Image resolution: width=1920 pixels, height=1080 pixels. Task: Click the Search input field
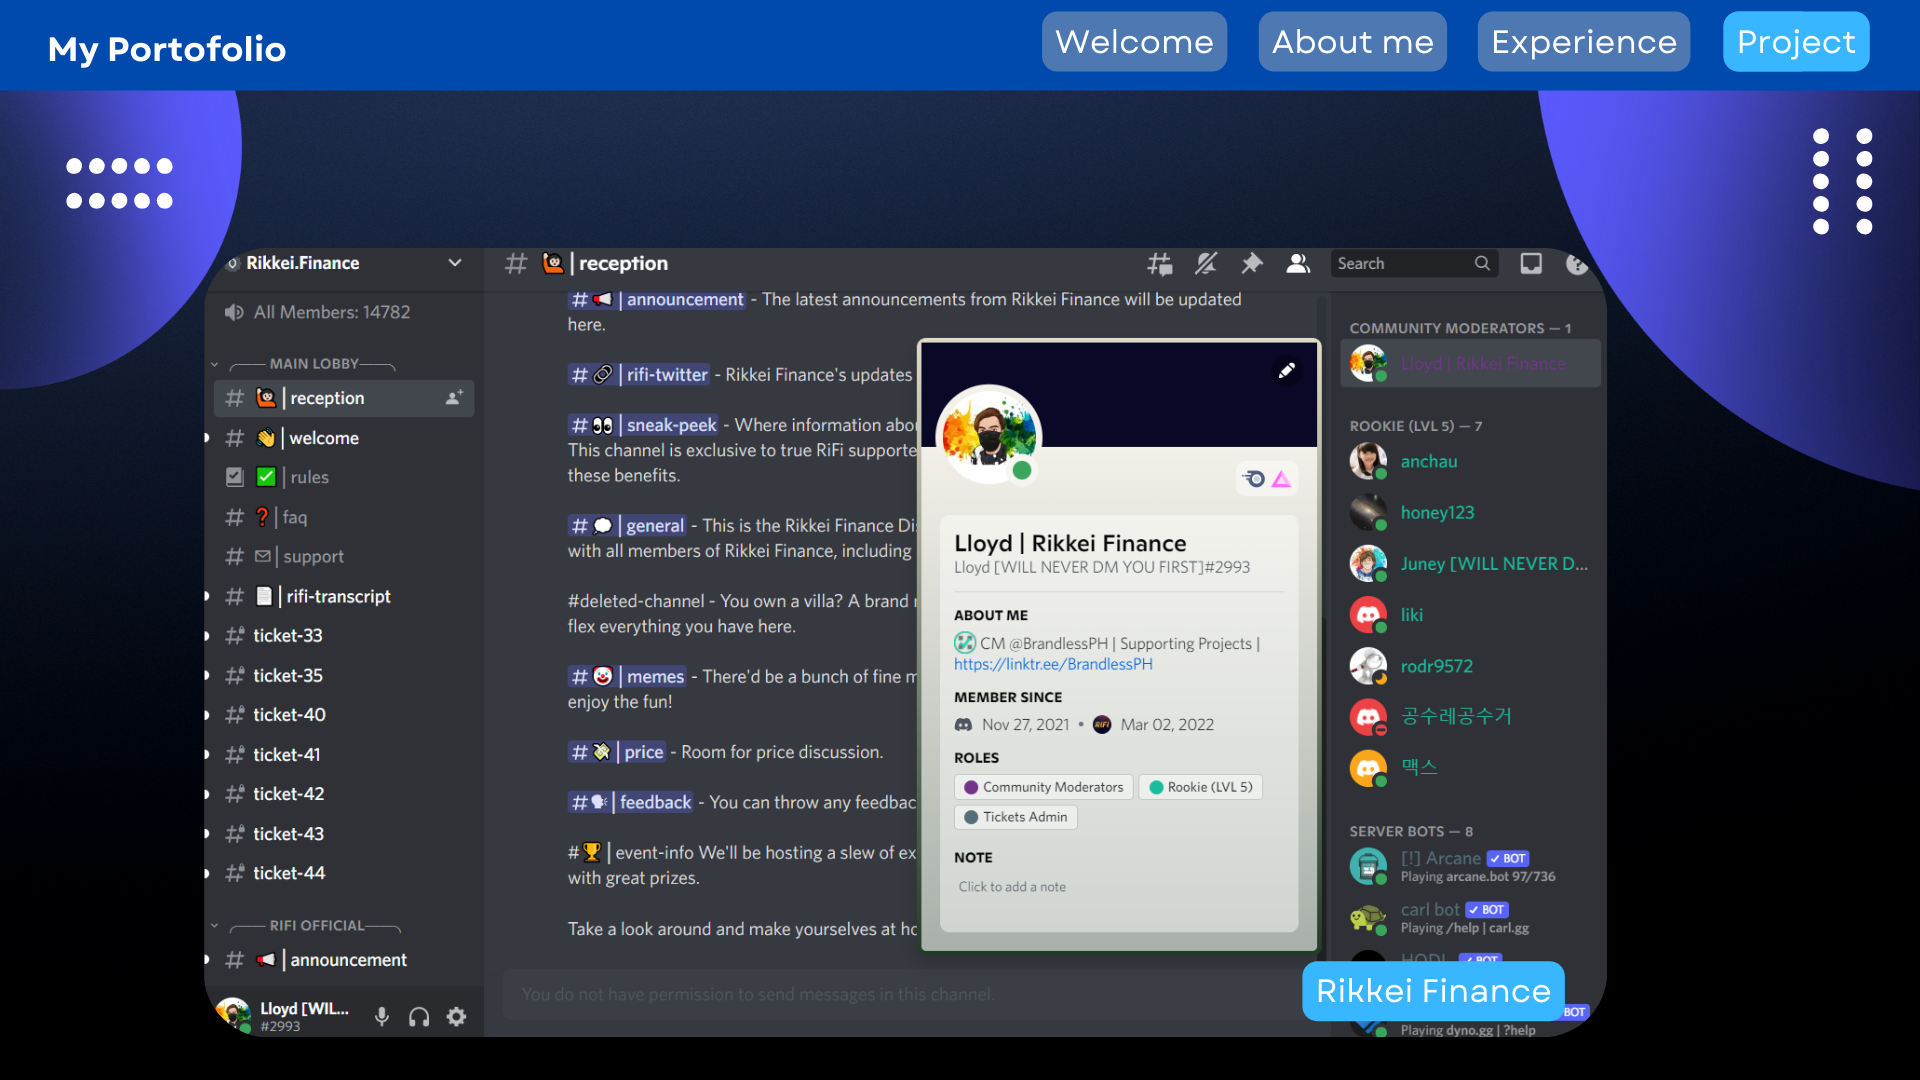(1402, 263)
